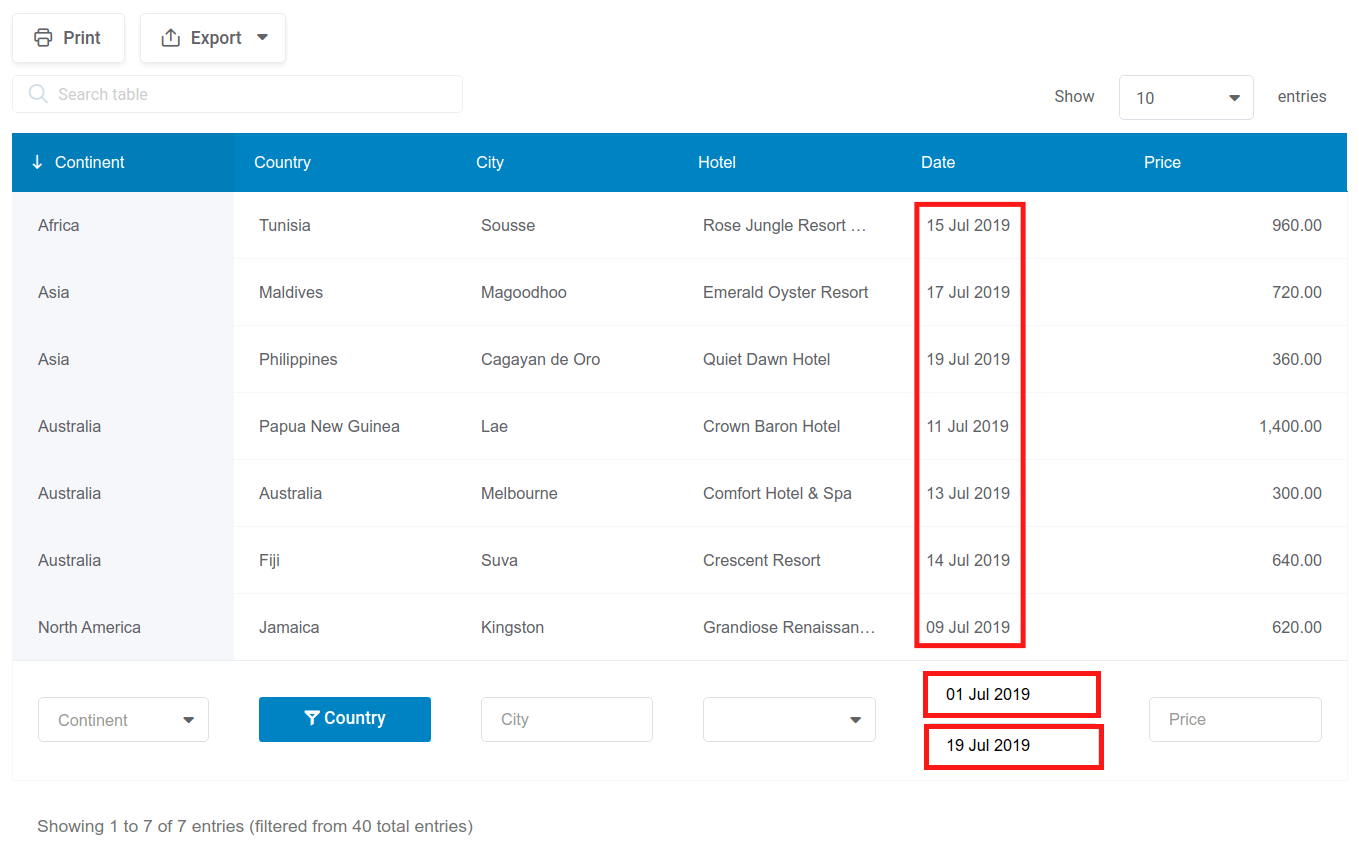Sort the table by Price column header
This screenshot has height=852, width=1359.
pos(1162,162)
